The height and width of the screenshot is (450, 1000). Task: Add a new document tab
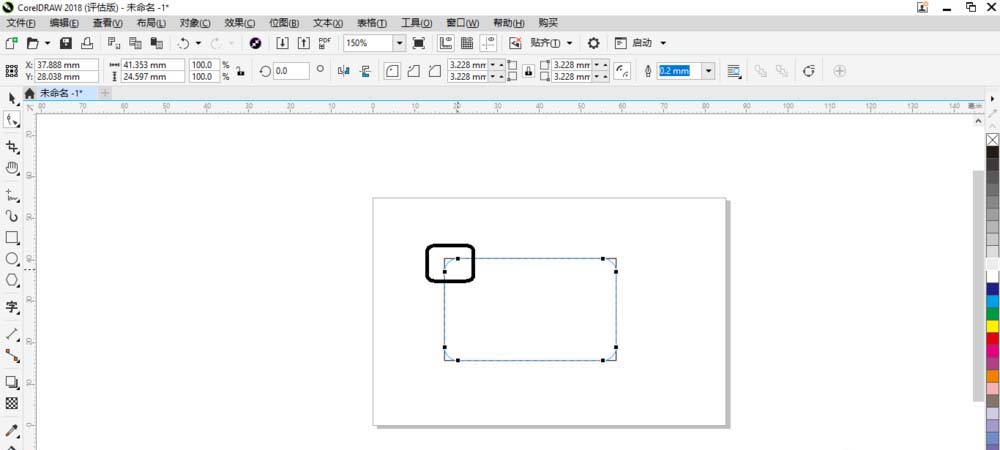coord(105,93)
